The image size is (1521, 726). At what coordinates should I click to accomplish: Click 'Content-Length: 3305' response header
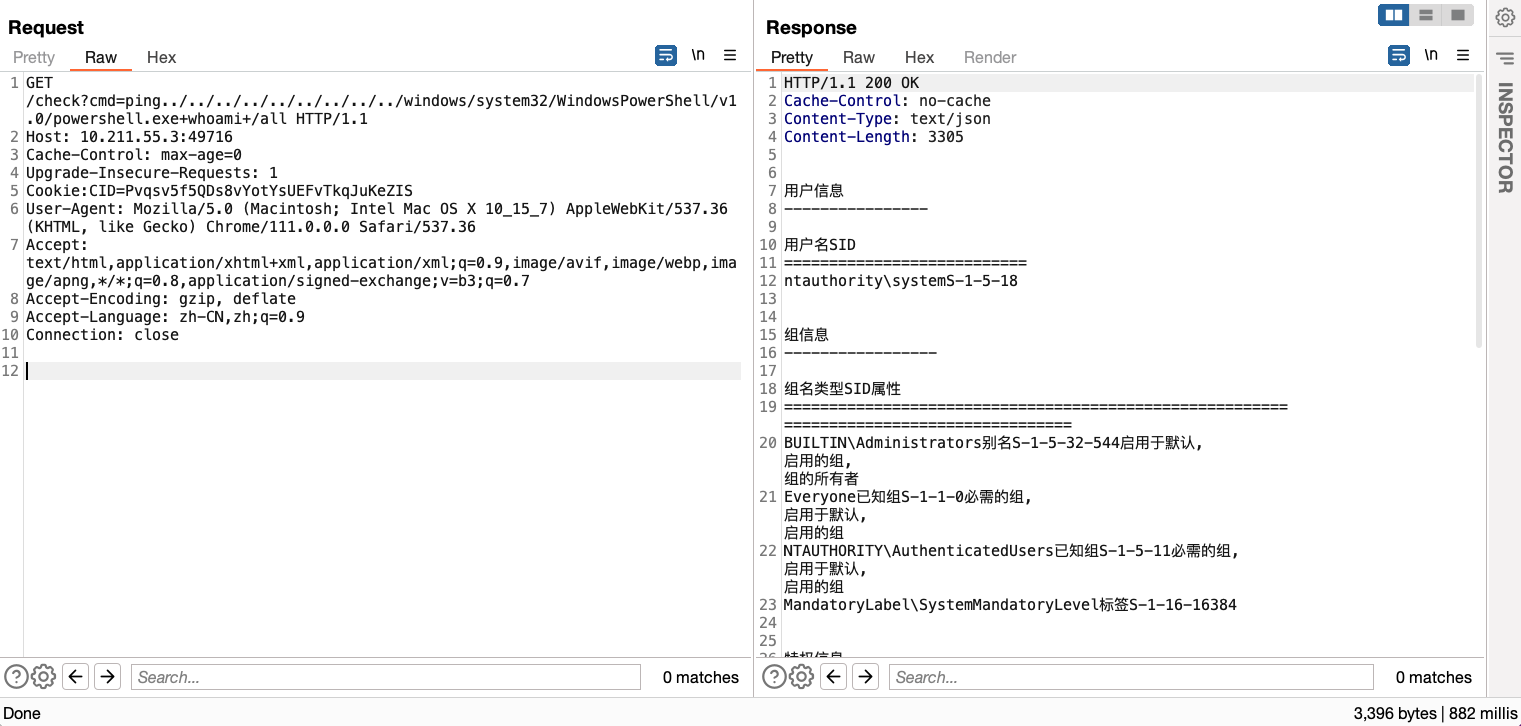point(874,137)
